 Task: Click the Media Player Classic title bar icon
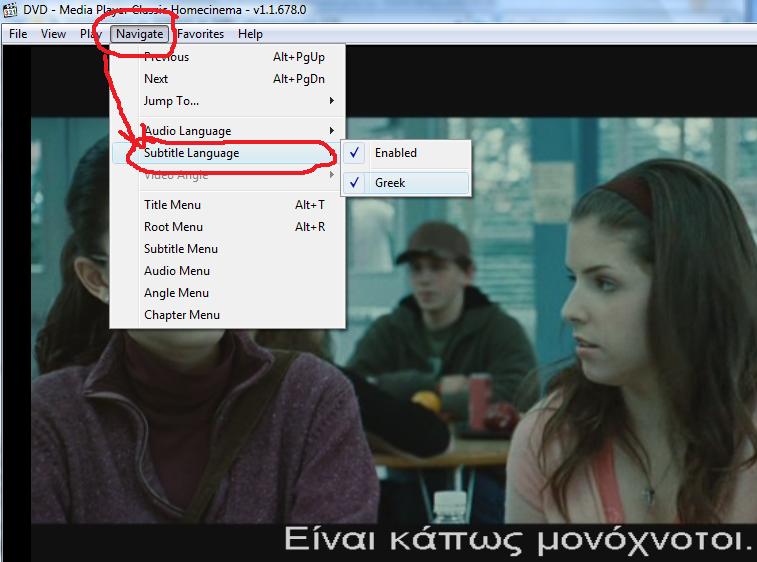click(x=10, y=9)
